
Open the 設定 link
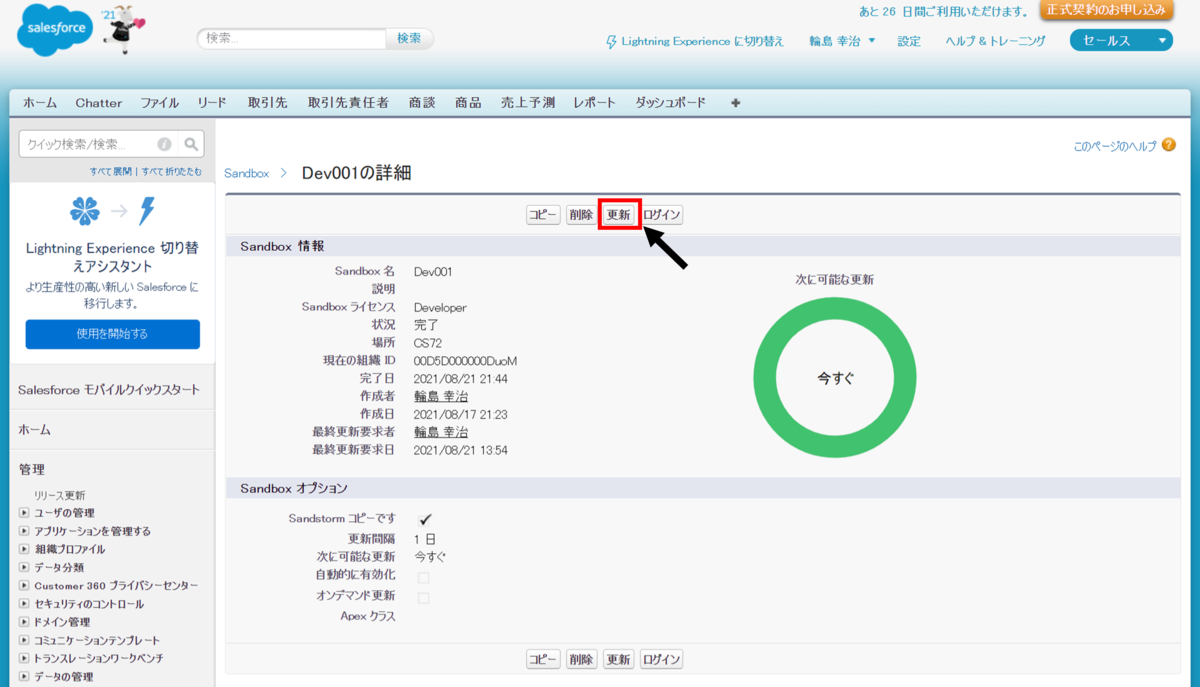[909, 41]
